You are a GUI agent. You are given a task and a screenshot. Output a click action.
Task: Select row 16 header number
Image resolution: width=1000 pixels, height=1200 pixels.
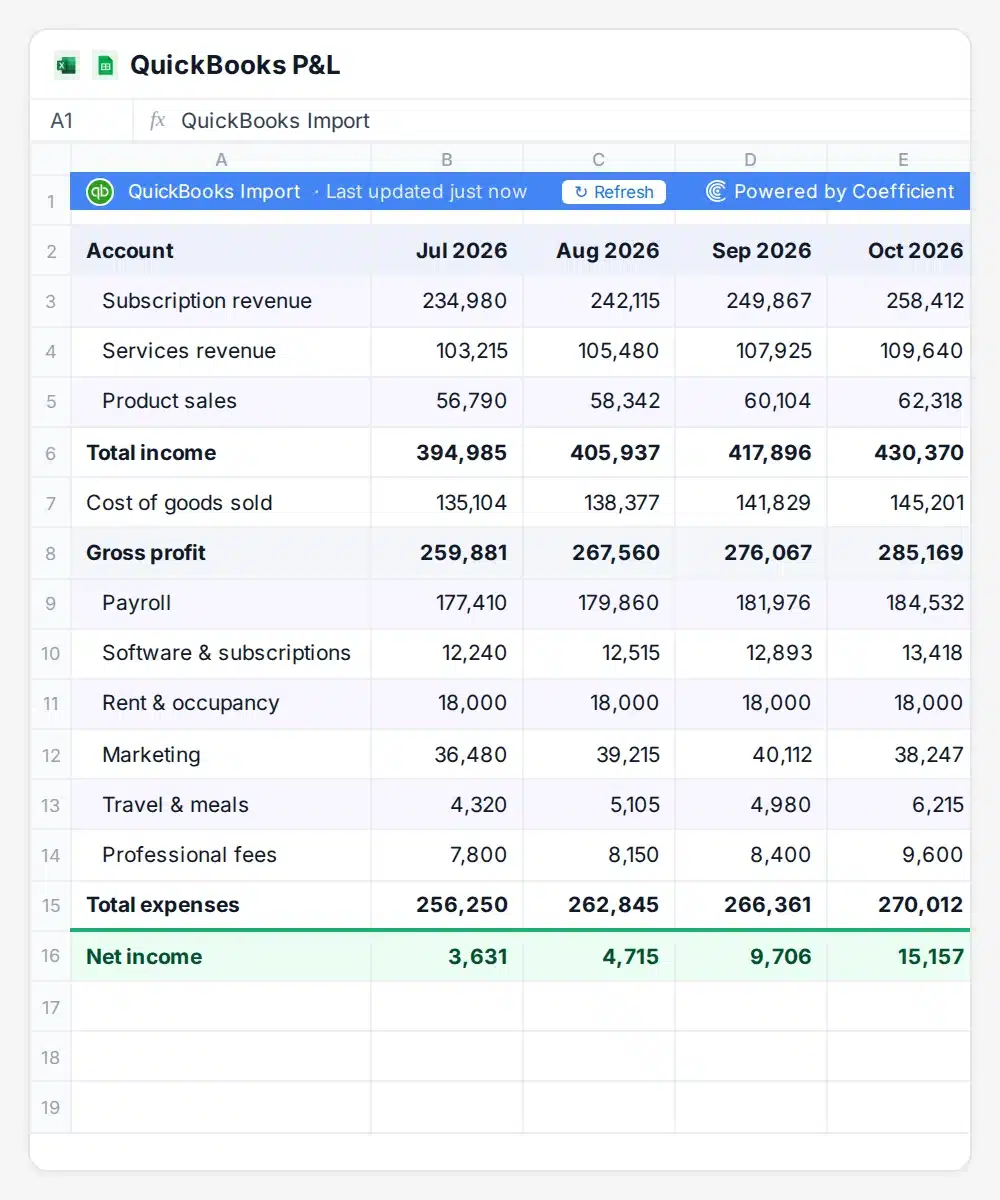pos(51,956)
